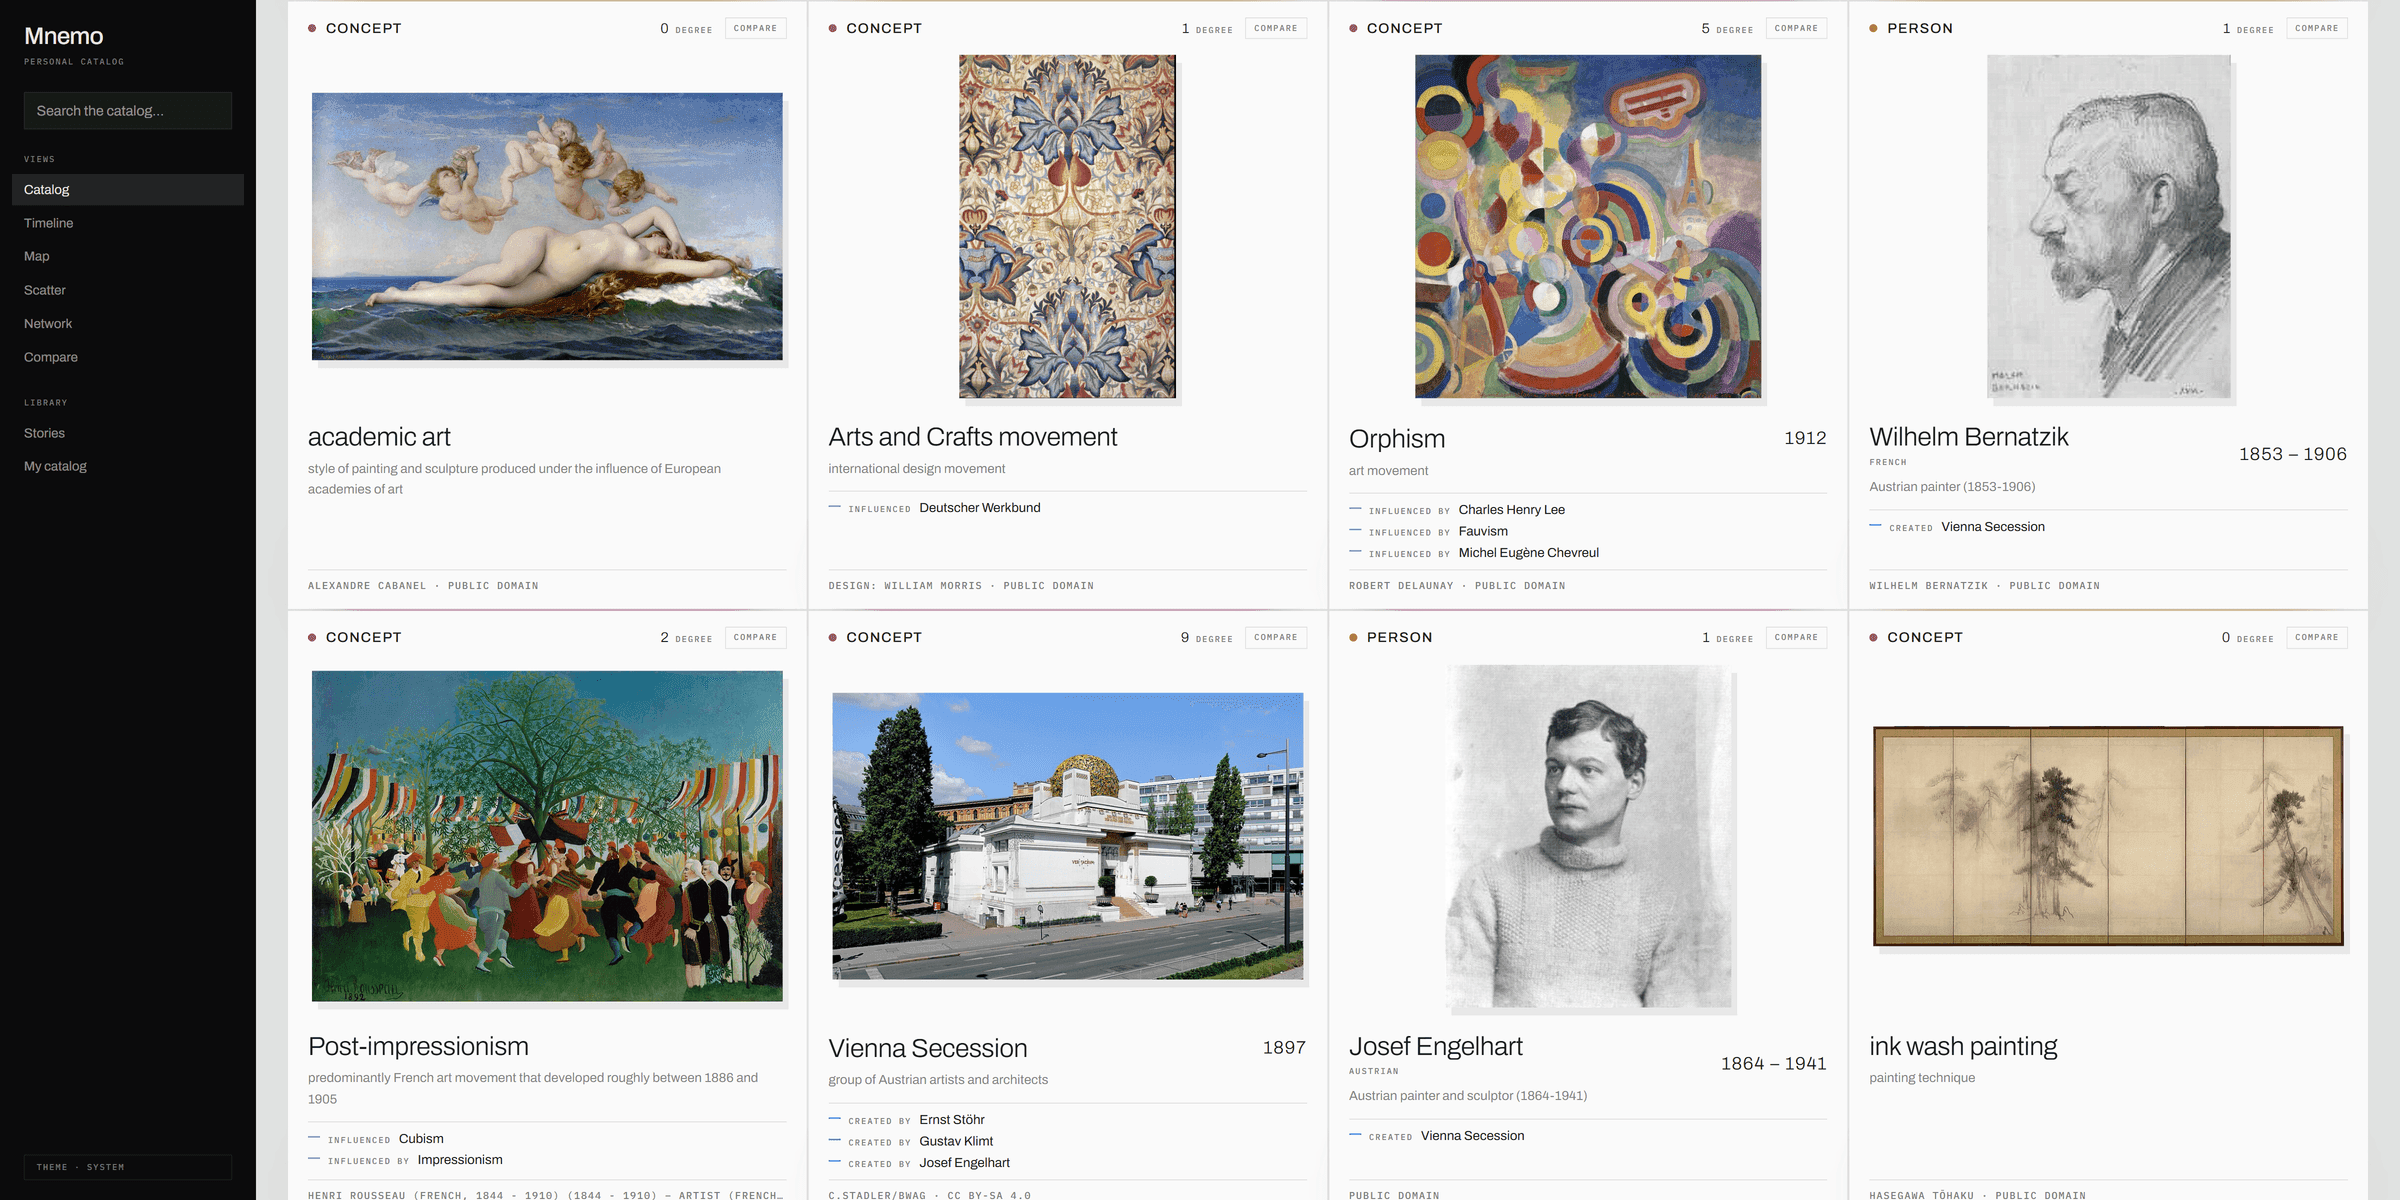
Task: Open the Cubism relation link
Action: (421, 1139)
